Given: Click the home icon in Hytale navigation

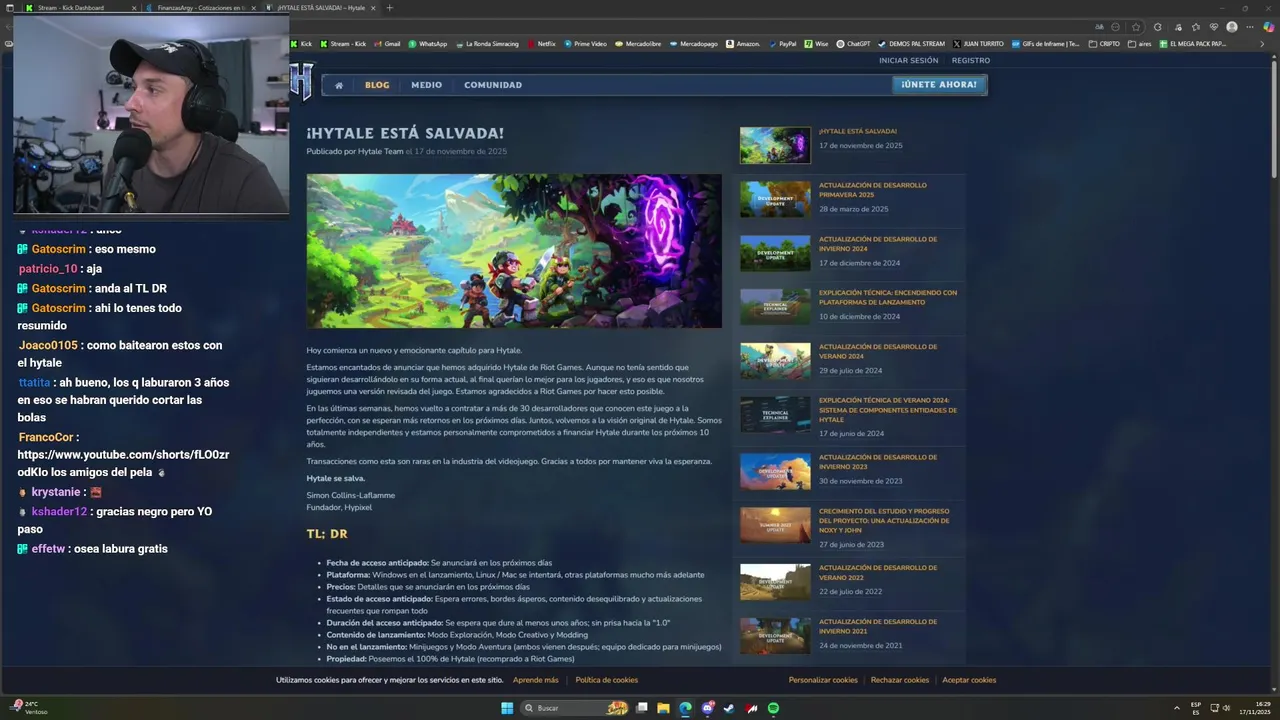Looking at the screenshot, I should [338, 85].
